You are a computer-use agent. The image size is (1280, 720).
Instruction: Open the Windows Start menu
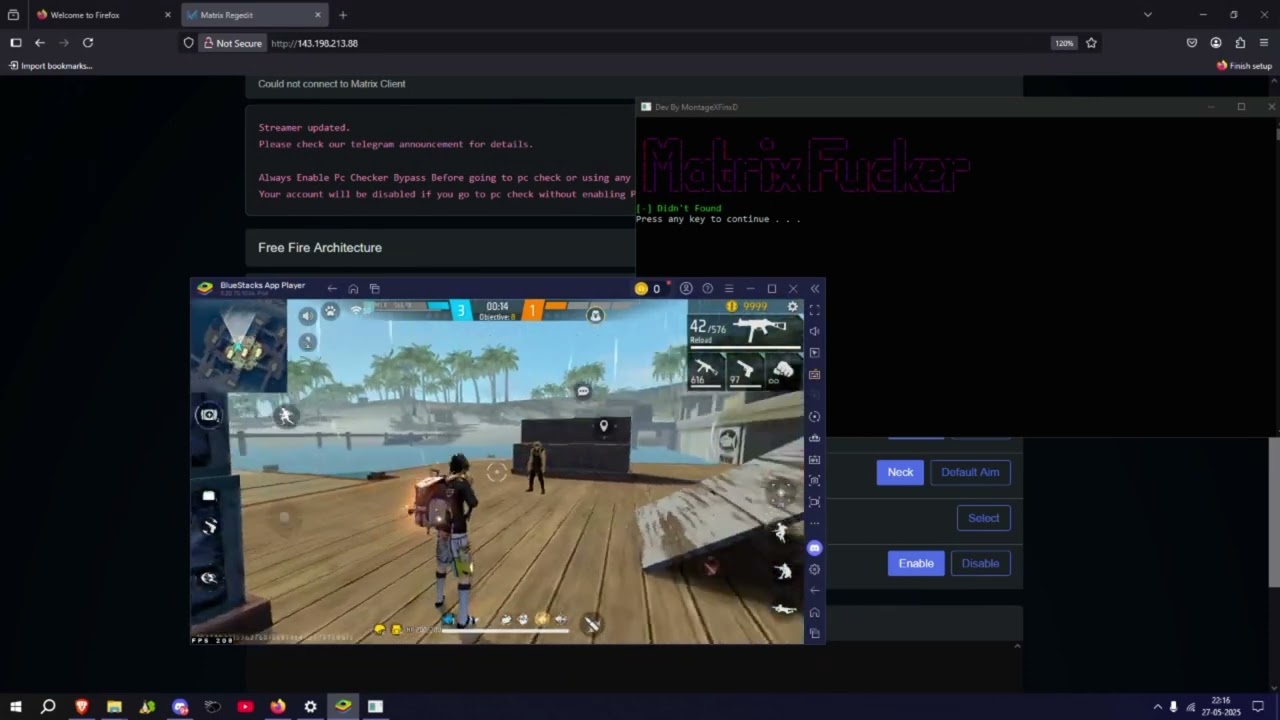tap(15, 707)
